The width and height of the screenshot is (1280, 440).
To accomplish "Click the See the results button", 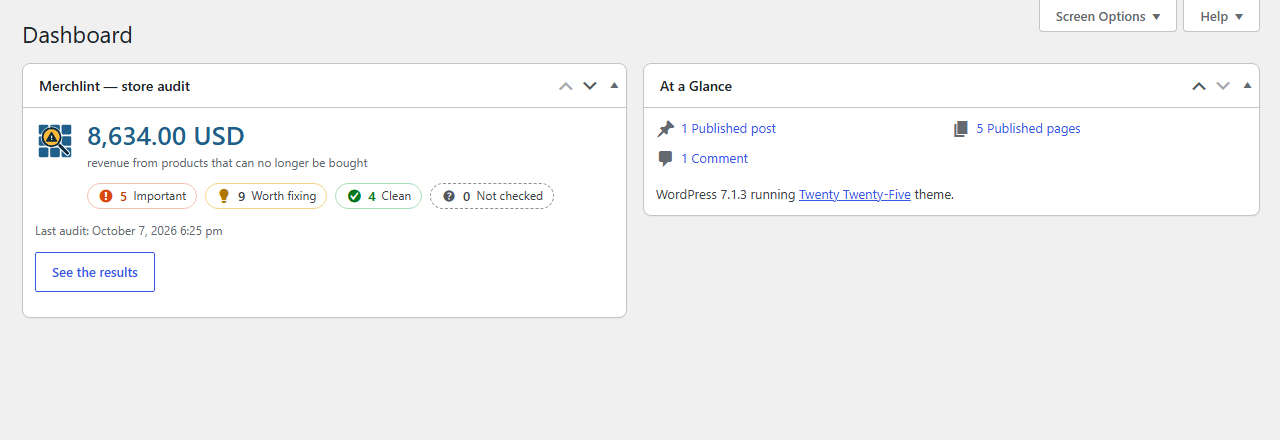I will pyautogui.click(x=95, y=272).
